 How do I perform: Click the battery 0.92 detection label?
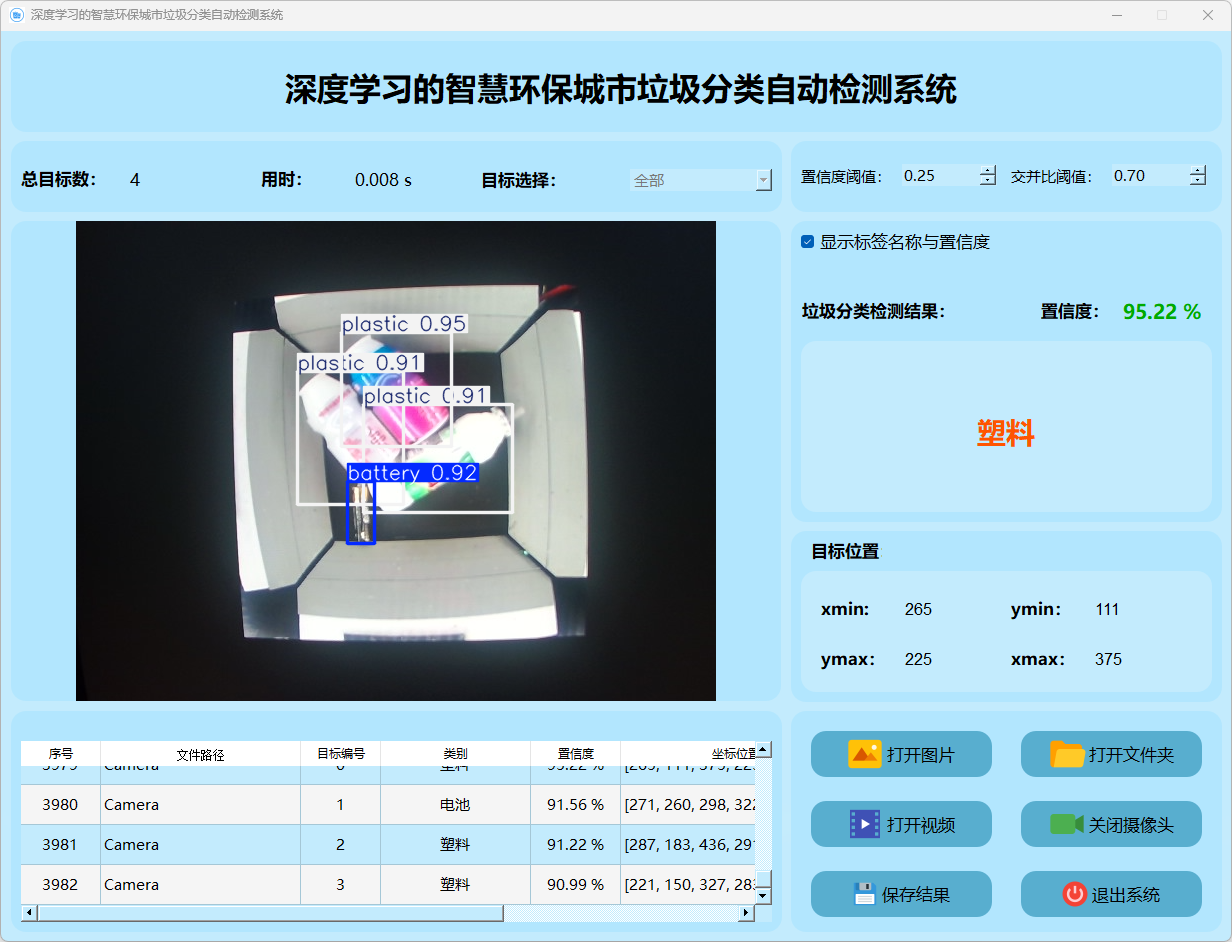(x=412, y=473)
